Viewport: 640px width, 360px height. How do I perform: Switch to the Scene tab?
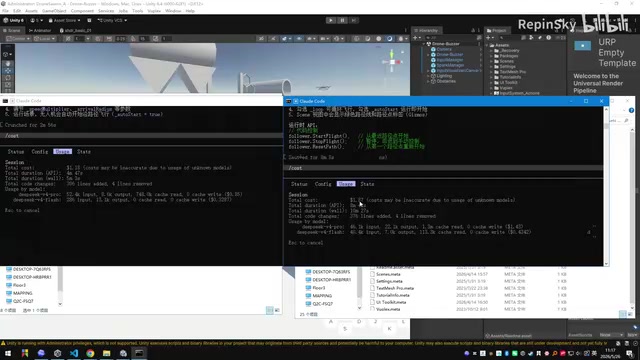point(12,30)
